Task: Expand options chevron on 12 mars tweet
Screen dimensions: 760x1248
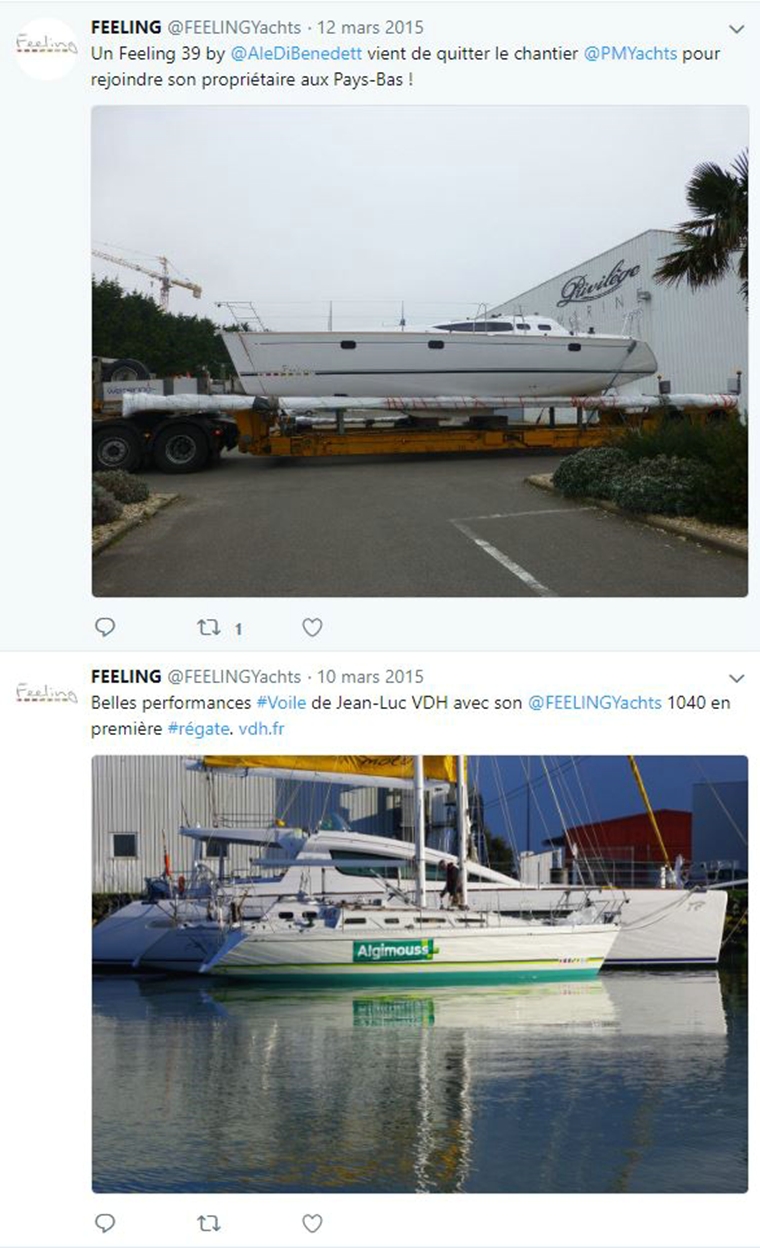Action: click(737, 29)
